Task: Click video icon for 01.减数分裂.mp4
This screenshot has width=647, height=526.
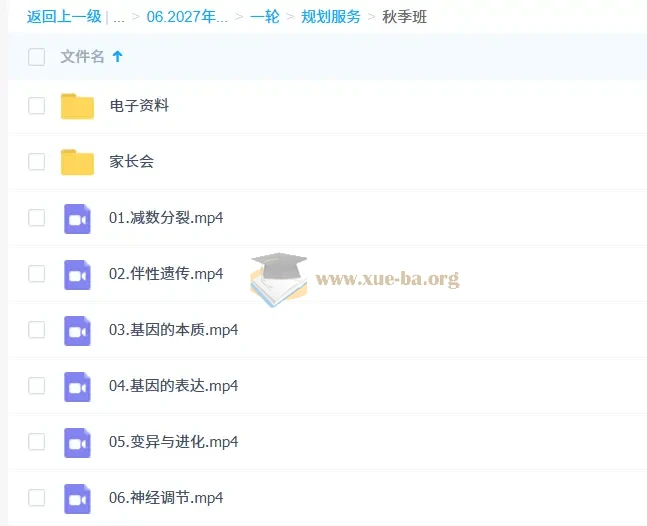Action: tap(77, 219)
